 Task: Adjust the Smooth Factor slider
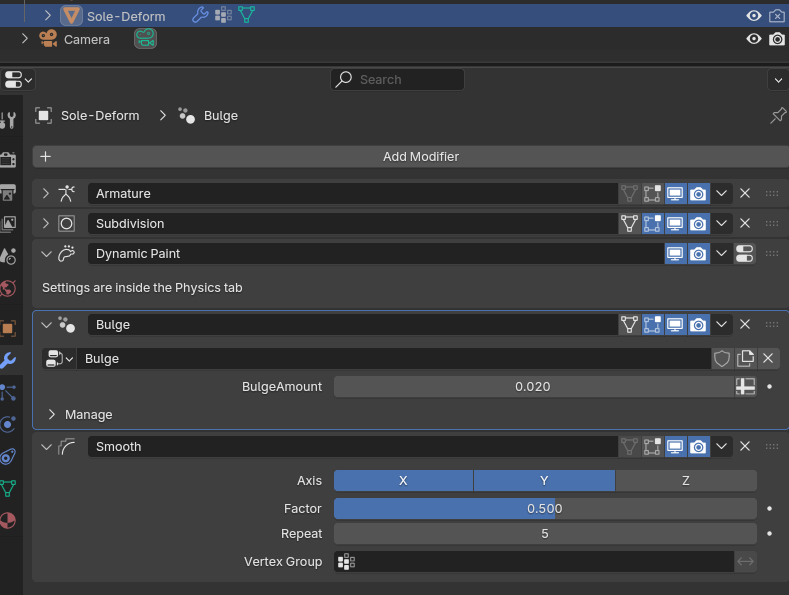[x=544, y=509]
